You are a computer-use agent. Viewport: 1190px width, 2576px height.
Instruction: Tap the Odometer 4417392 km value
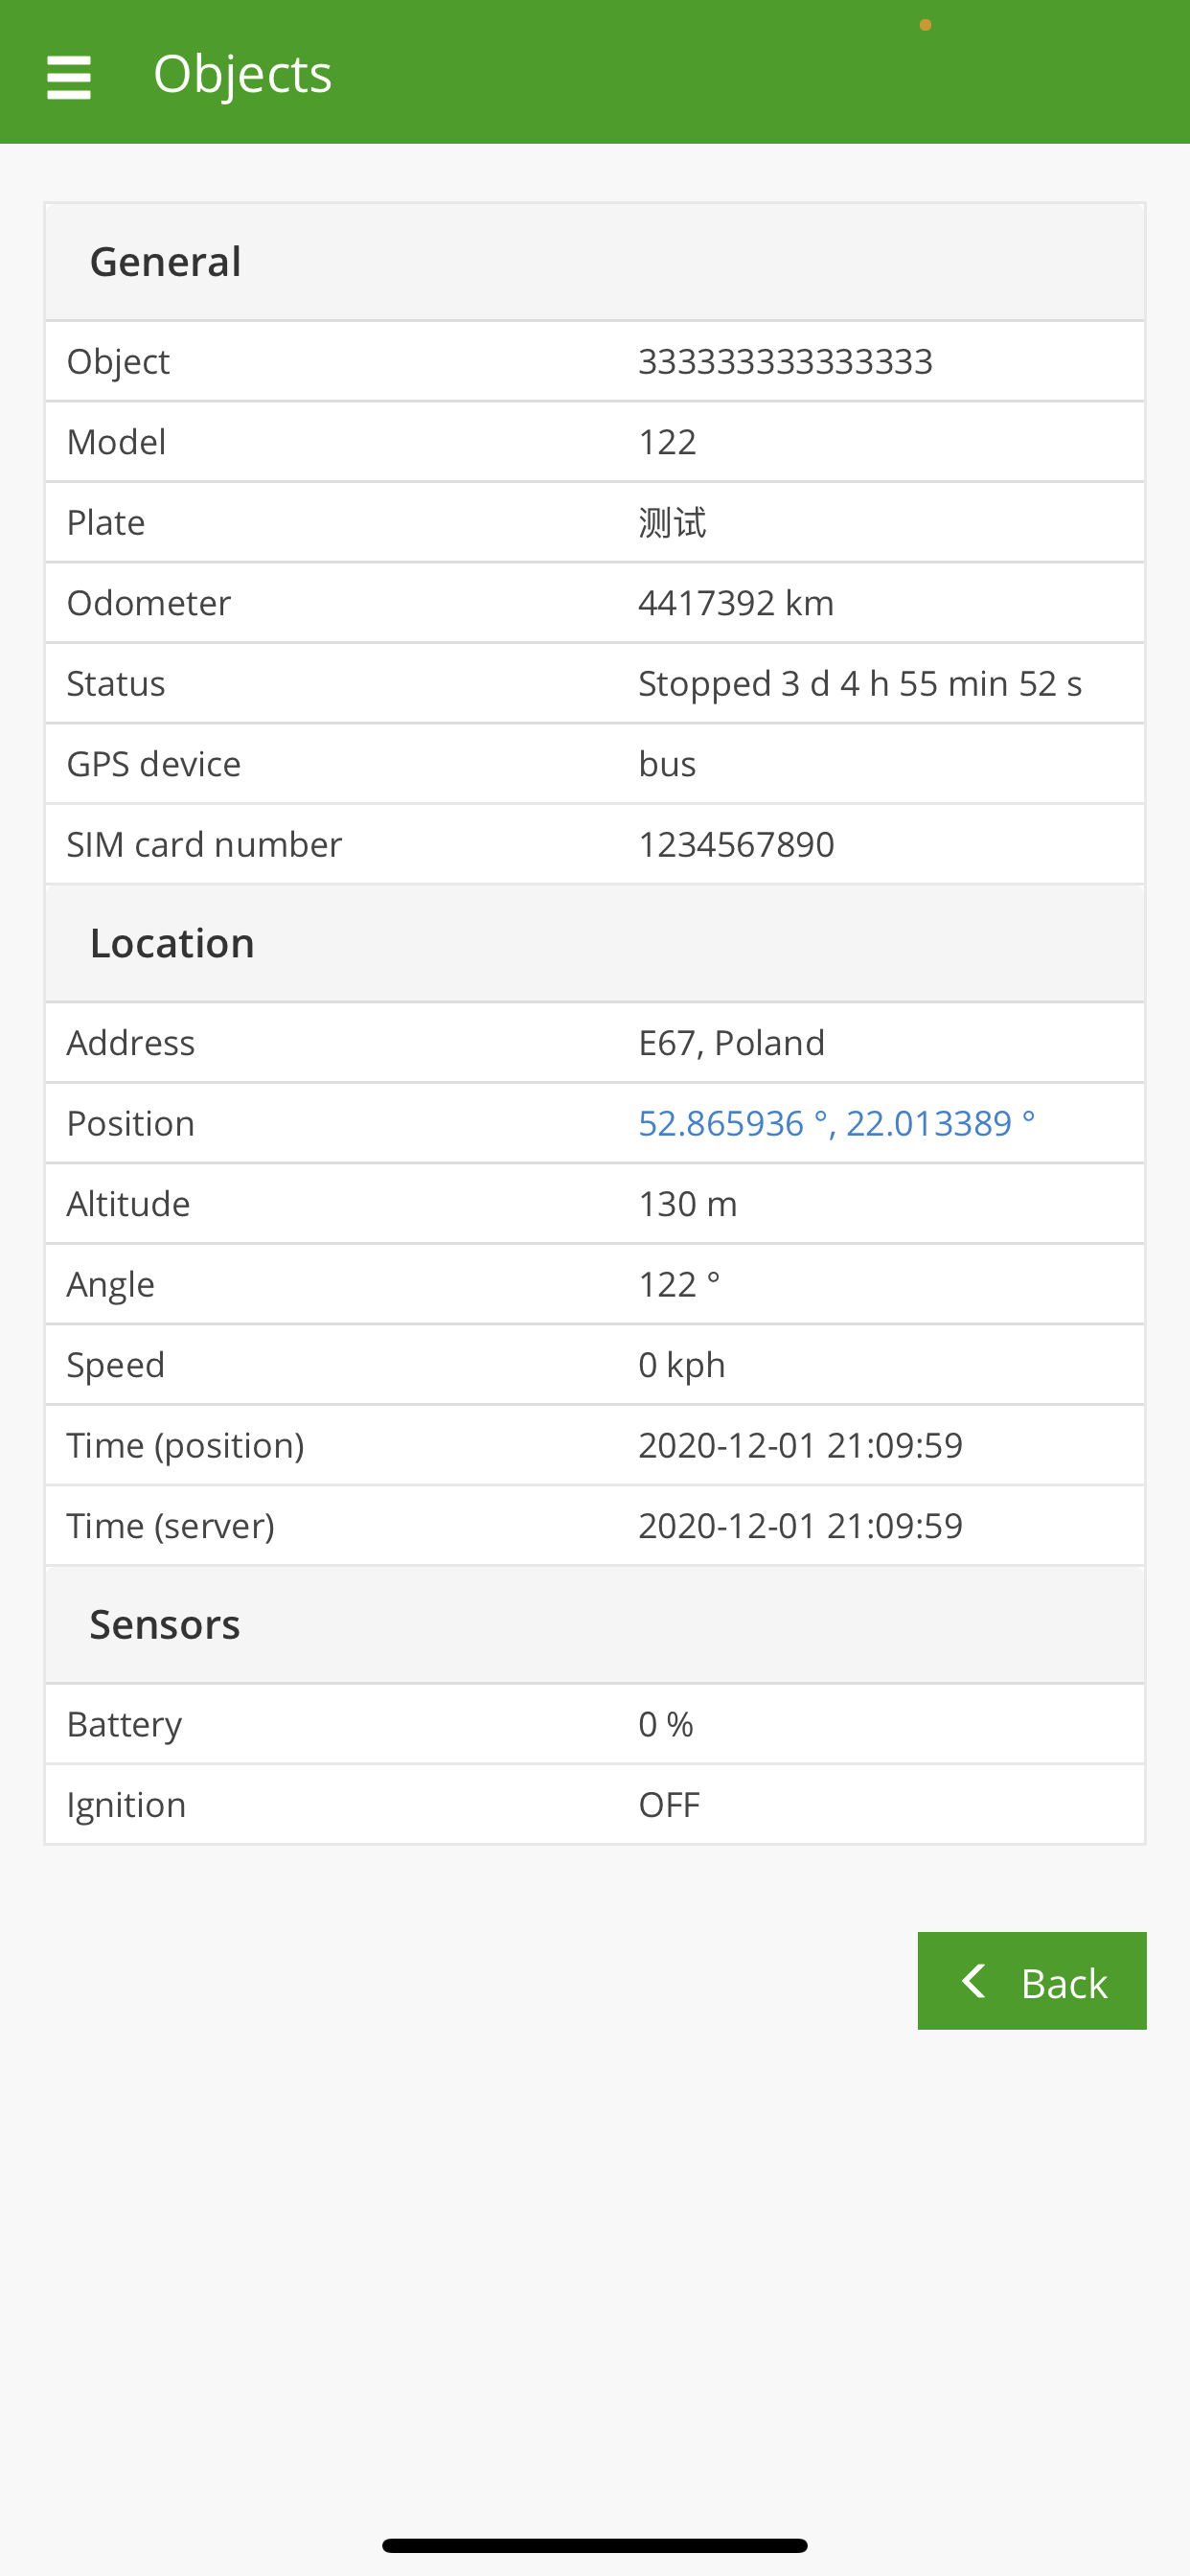[736, 603]
